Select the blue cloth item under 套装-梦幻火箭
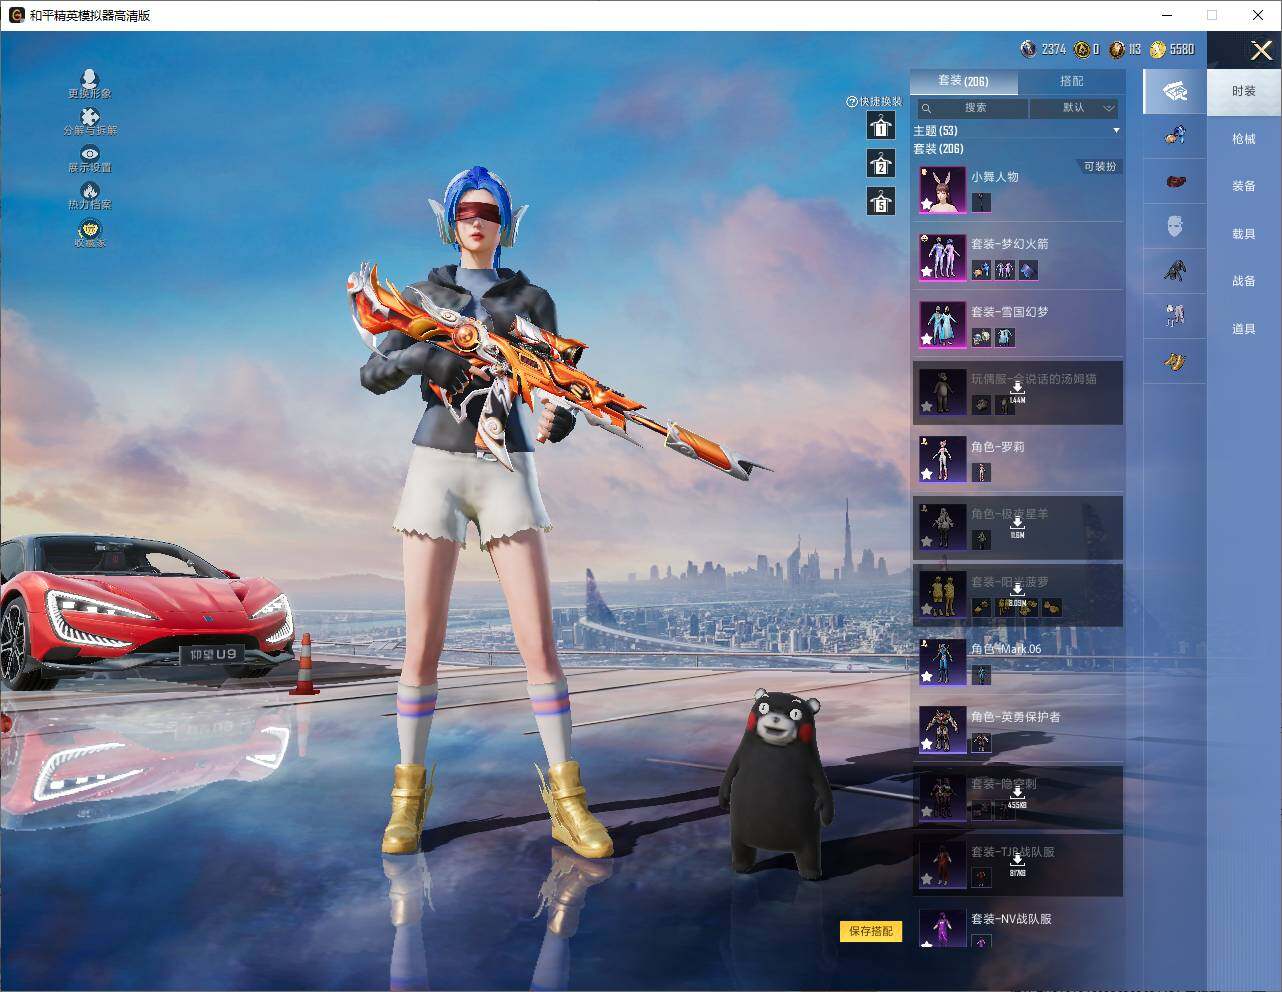 click(1027, 270)
